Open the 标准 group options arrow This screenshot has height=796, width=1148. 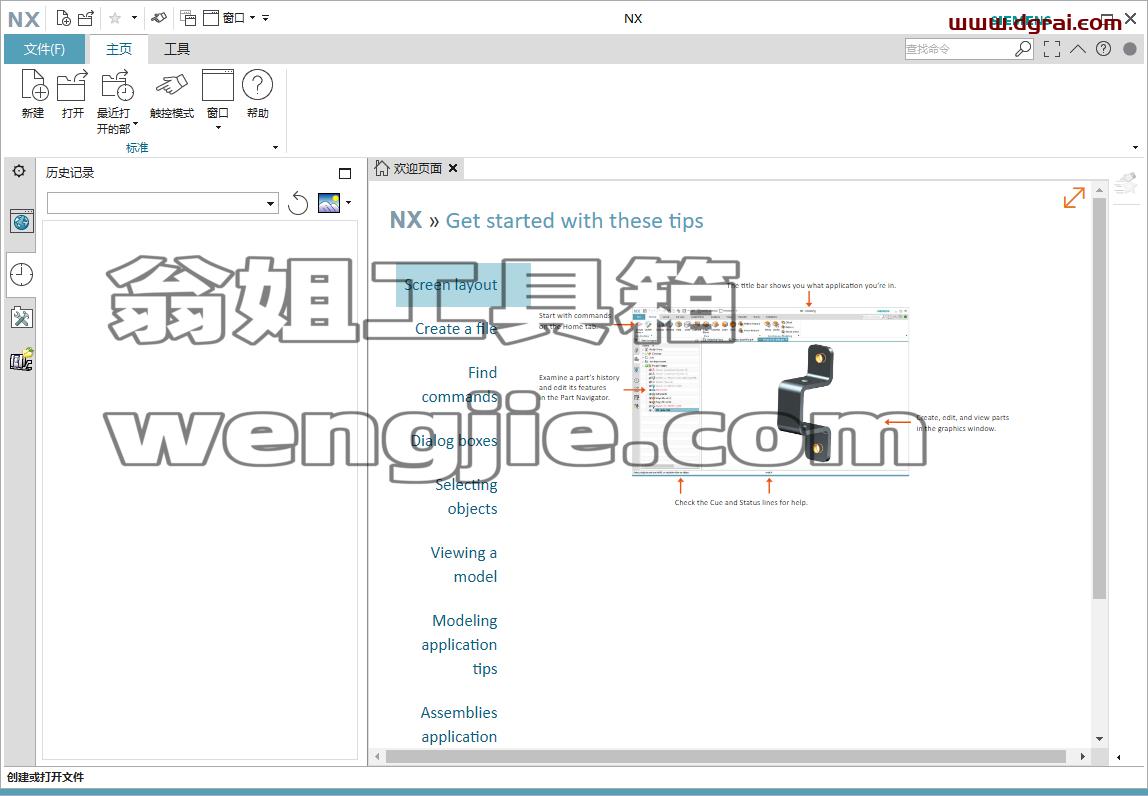275,147
